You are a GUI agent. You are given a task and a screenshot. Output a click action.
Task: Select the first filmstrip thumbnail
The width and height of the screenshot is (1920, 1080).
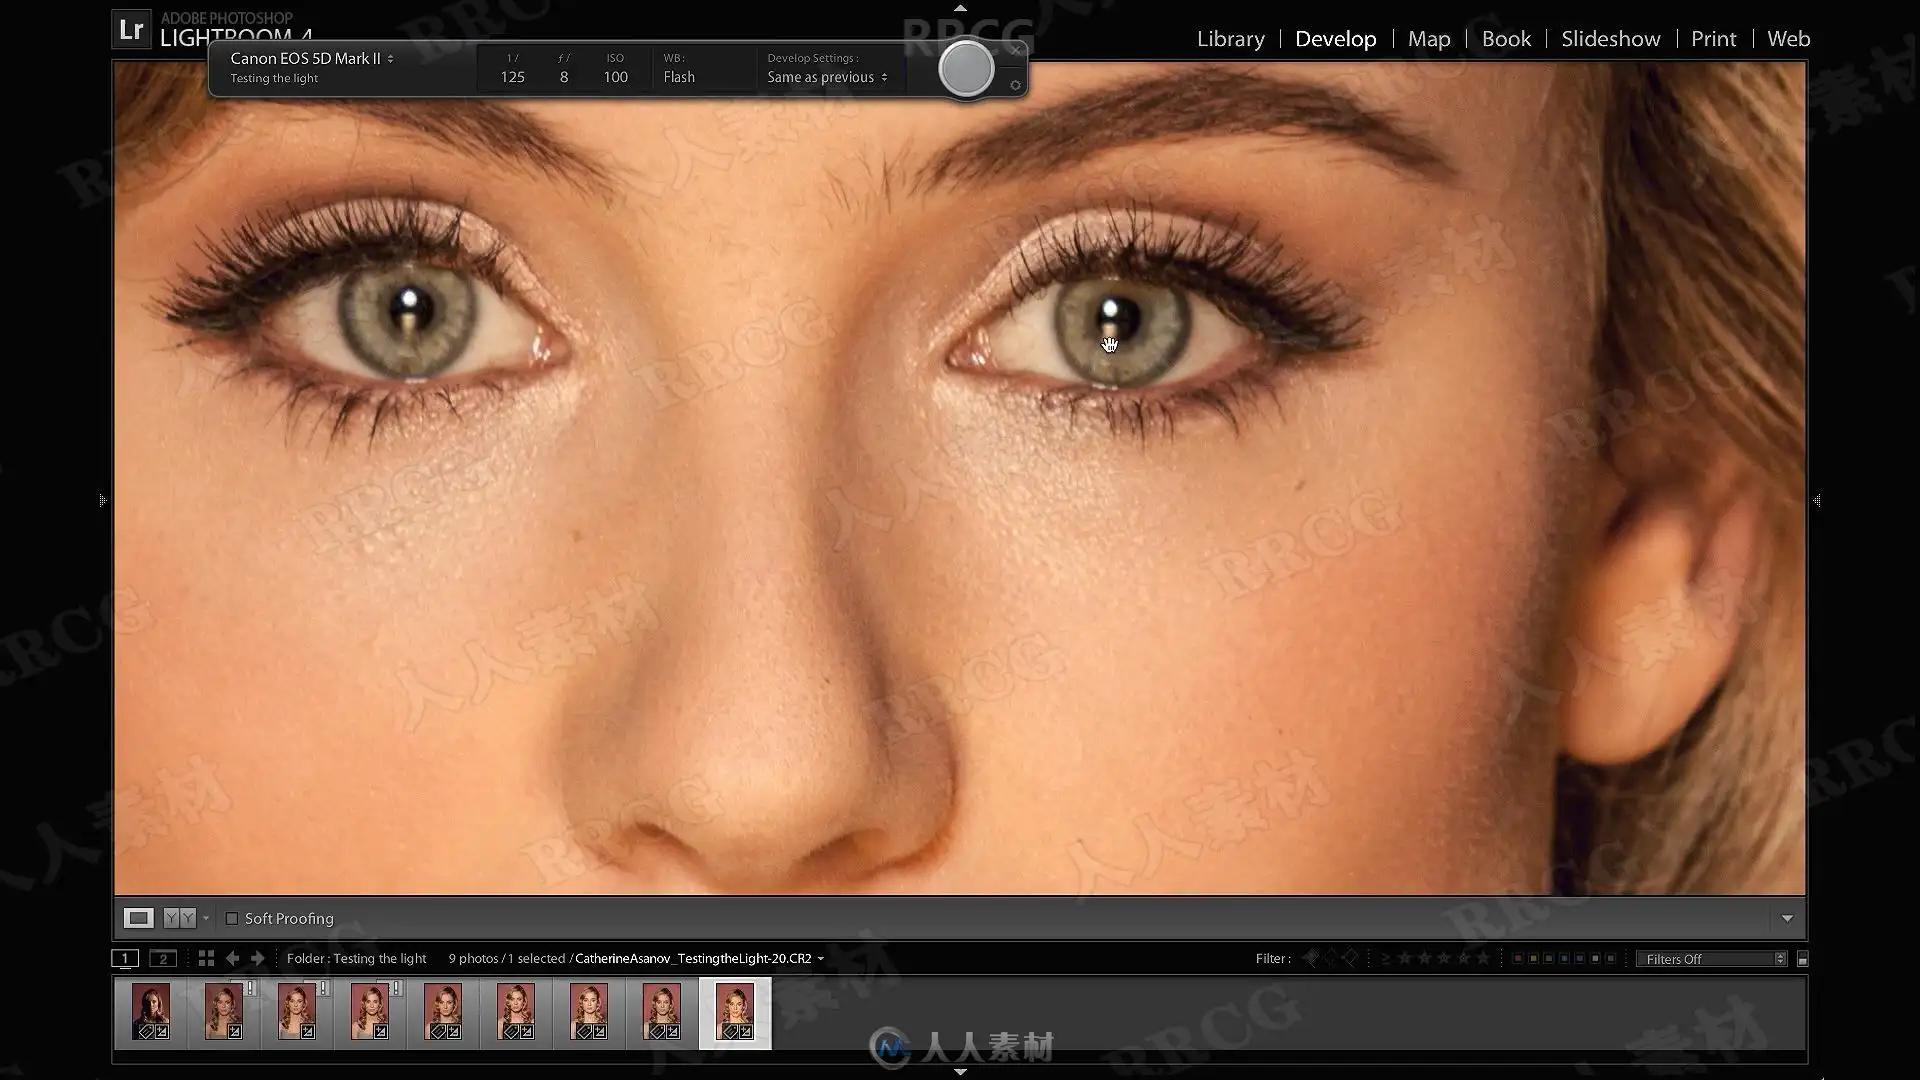(x=151, y=1012)
